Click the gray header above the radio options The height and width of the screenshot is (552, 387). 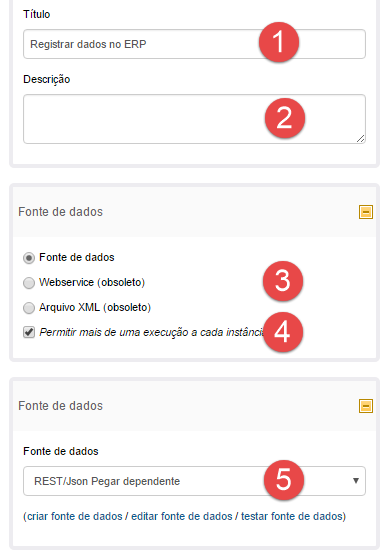[x=194, y=212]
